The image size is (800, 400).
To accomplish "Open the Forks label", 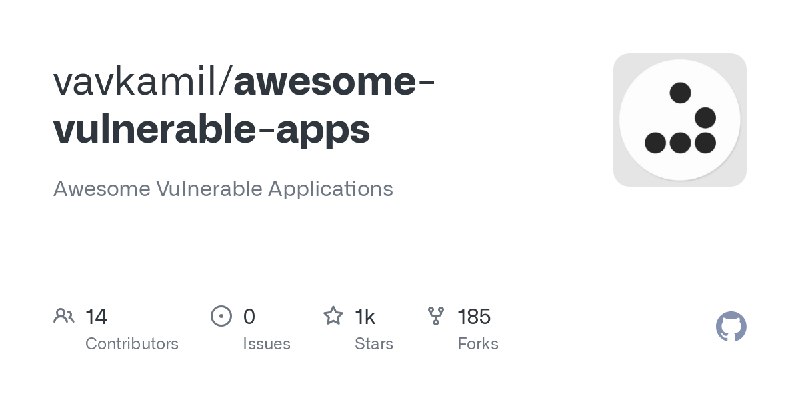I will point(478,344).
